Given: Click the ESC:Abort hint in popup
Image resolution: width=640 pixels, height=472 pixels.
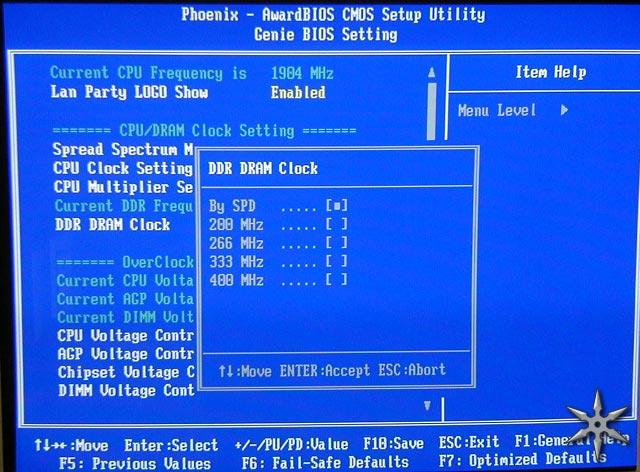Looking at the screenshot, I should click(x=412, y=370).
